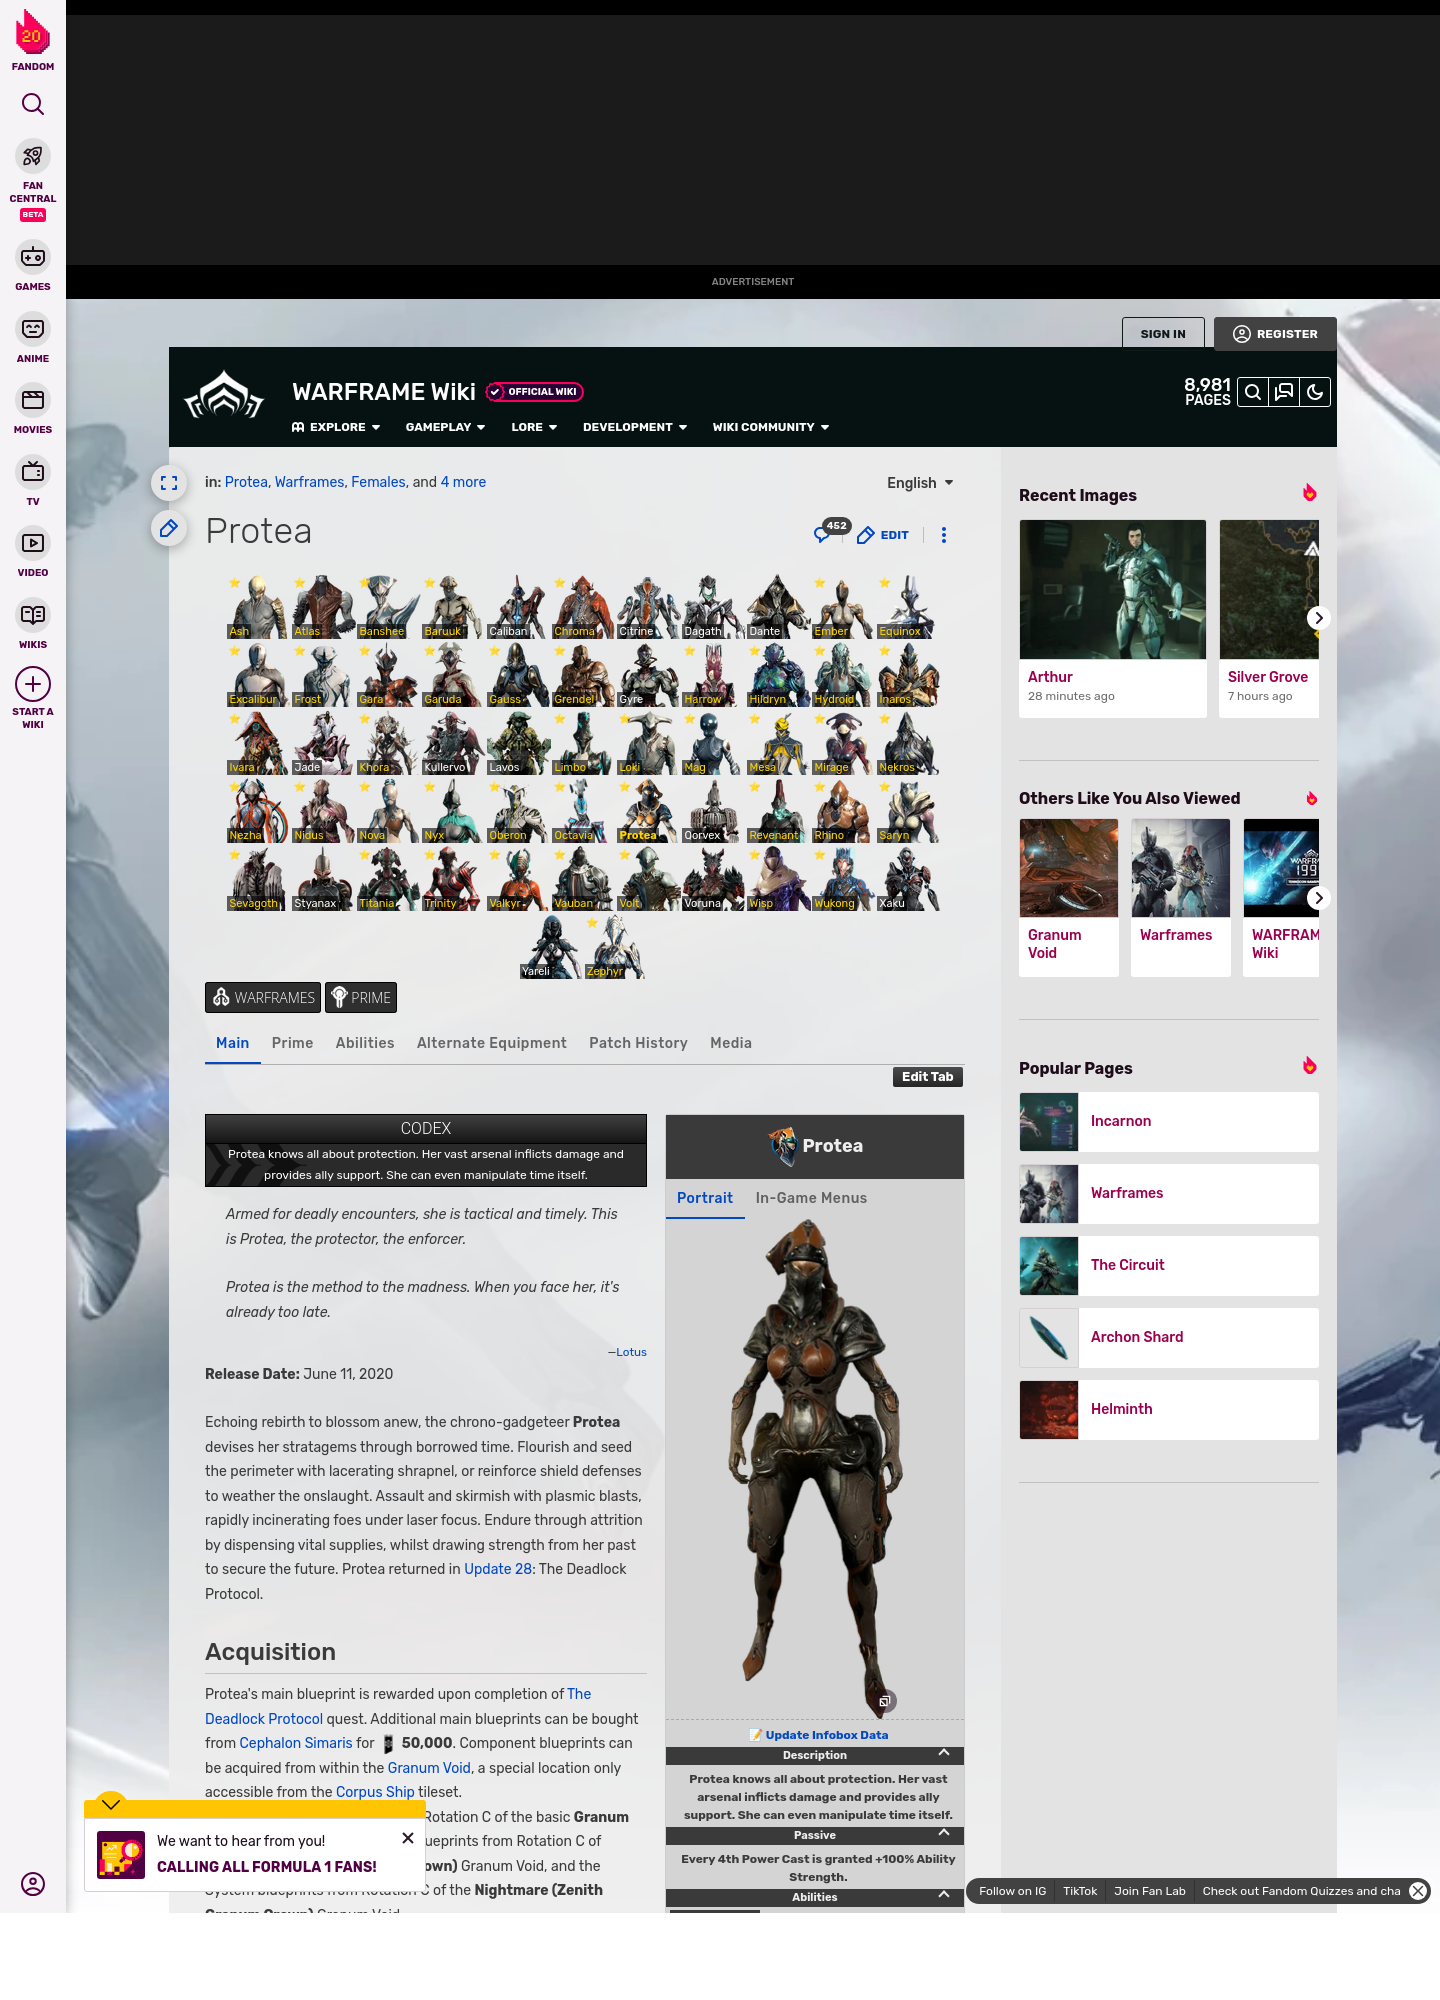Open the user profile icon at sidebar bottom

coord(33,1884)
